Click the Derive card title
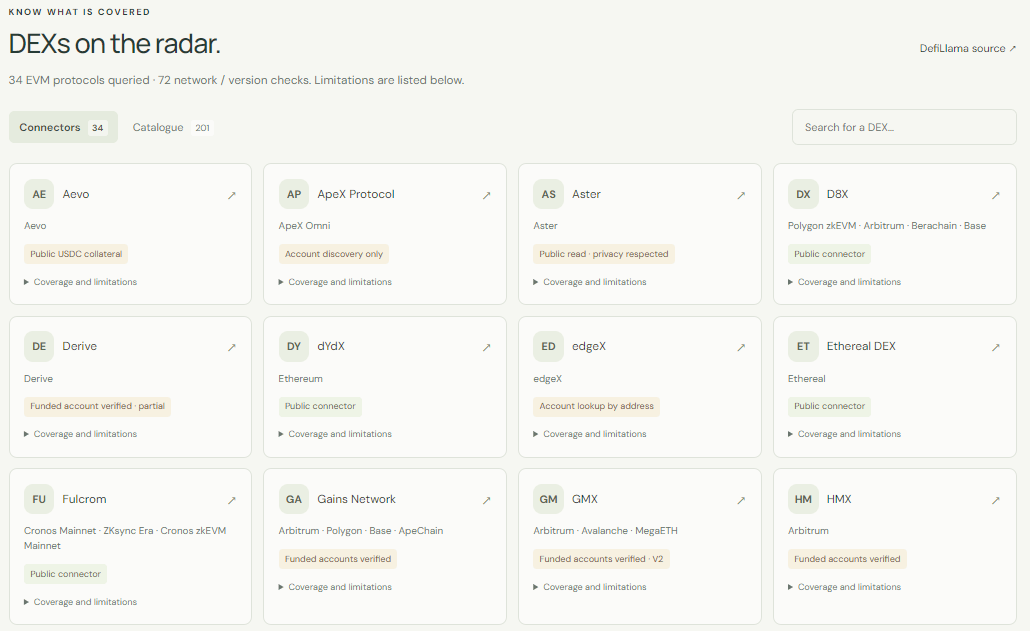Viewport: 1030px width, 631px height. pos(79,346)
